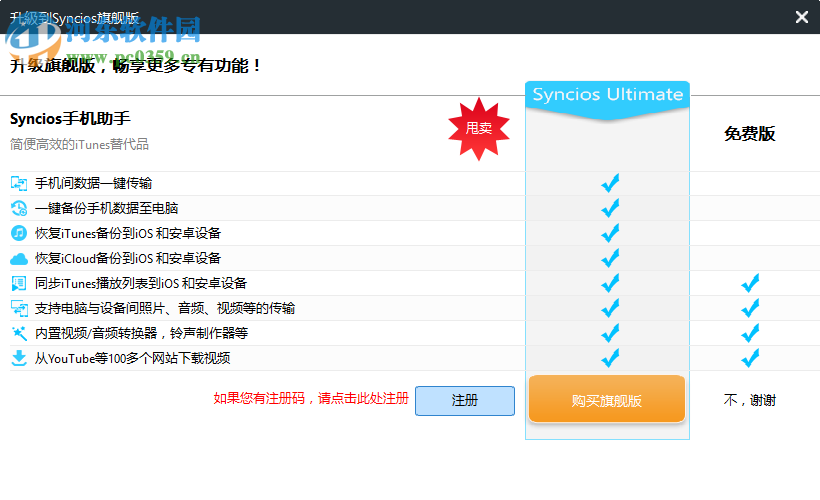This screenshot has height=500, width=820.
Task: Click Ultimate checkmark for 一键备份手机数据至电脑
Action: [610, 208]
